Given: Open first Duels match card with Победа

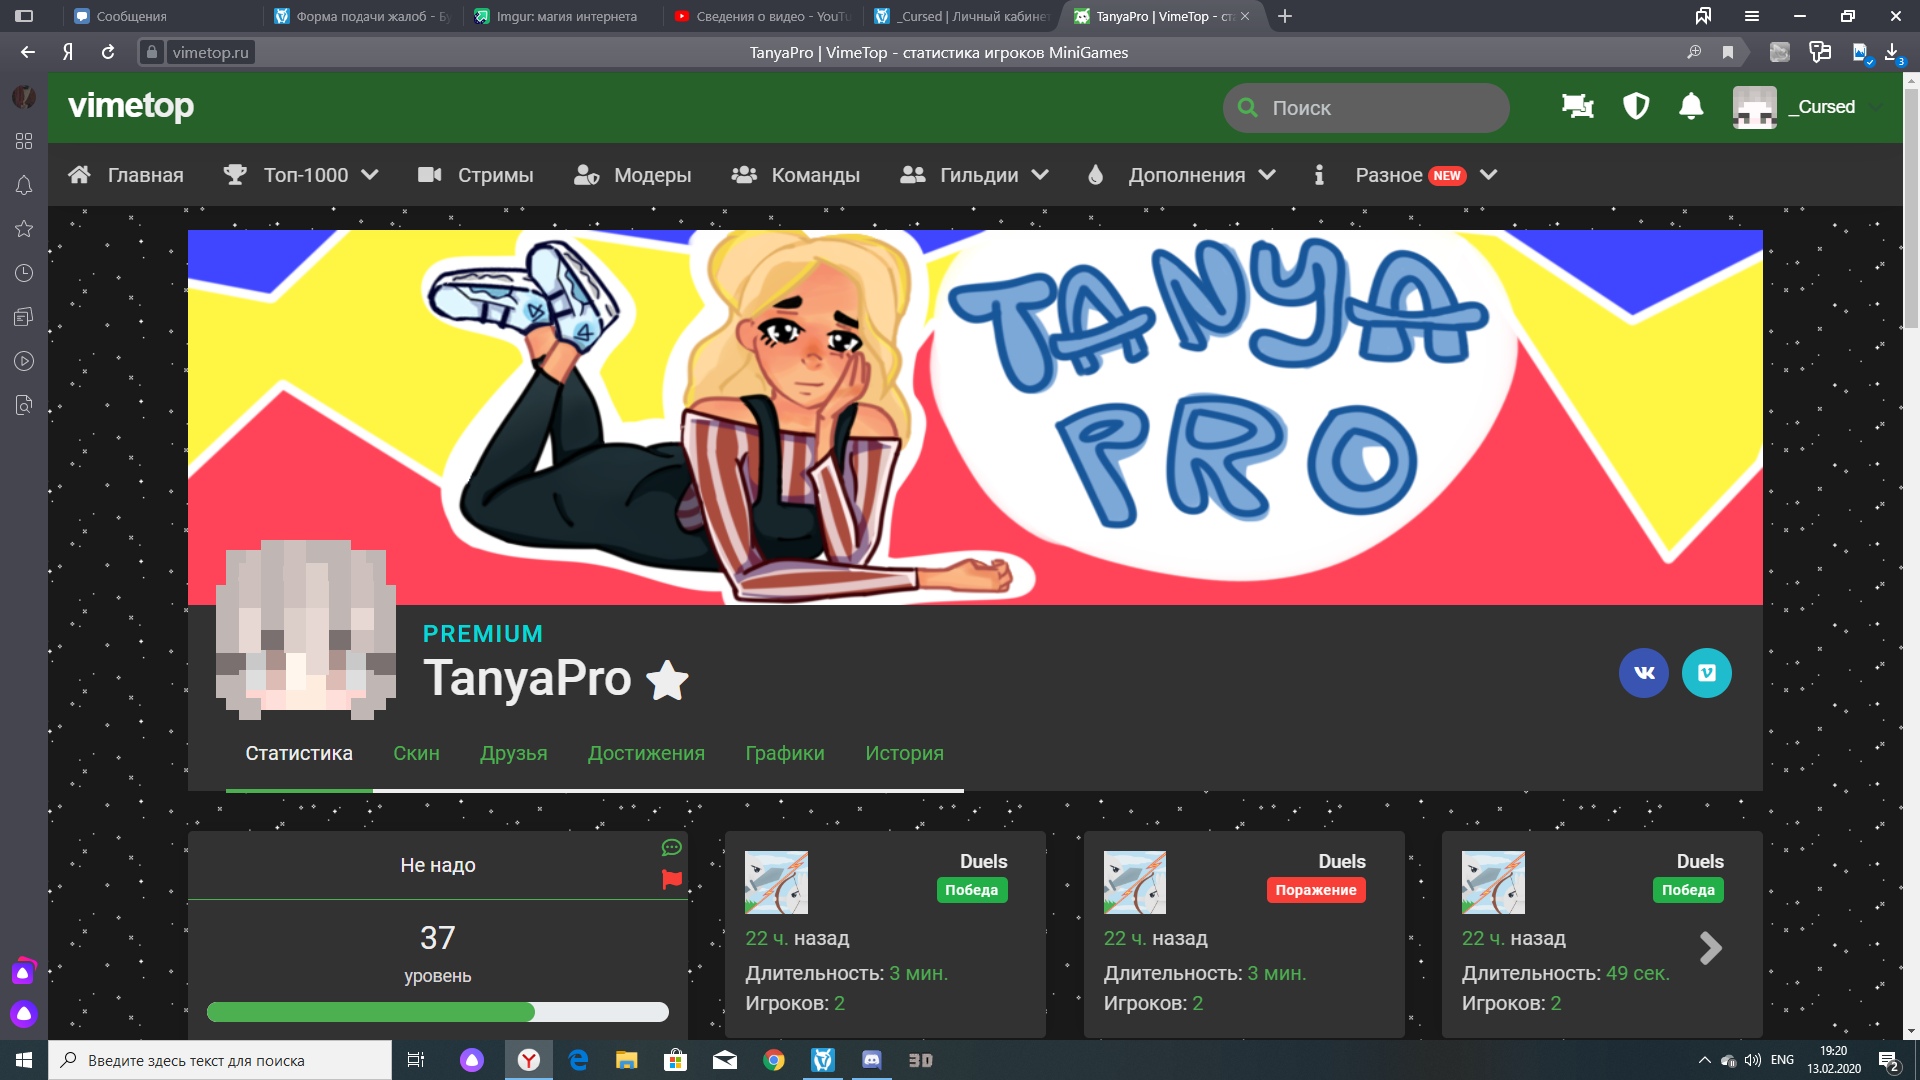Looking at the screenshot, I should point(885,934).
